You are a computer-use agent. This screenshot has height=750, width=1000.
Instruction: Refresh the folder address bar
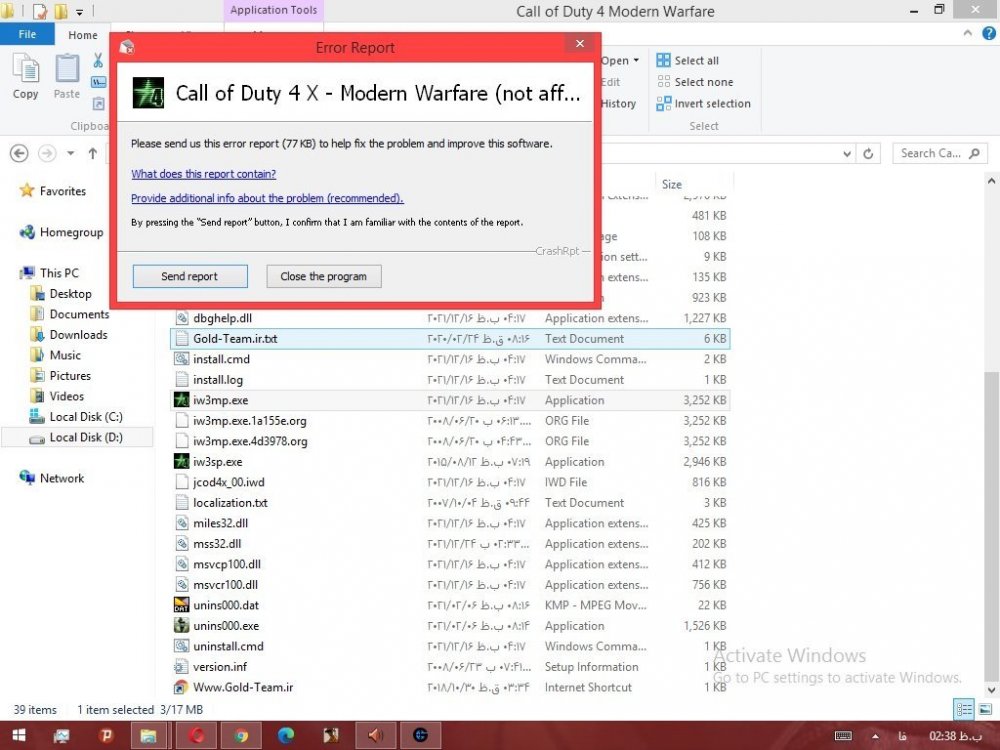(869, 154)
